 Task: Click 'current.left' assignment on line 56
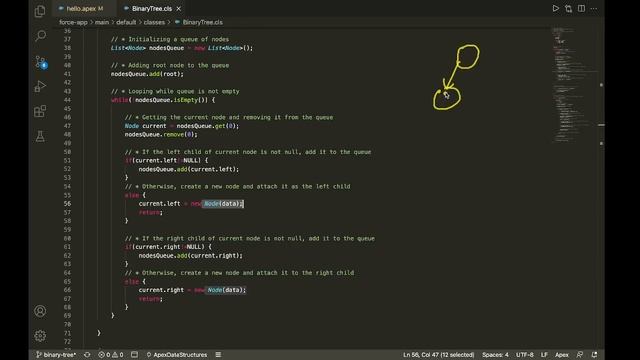(x=191, y=204)
